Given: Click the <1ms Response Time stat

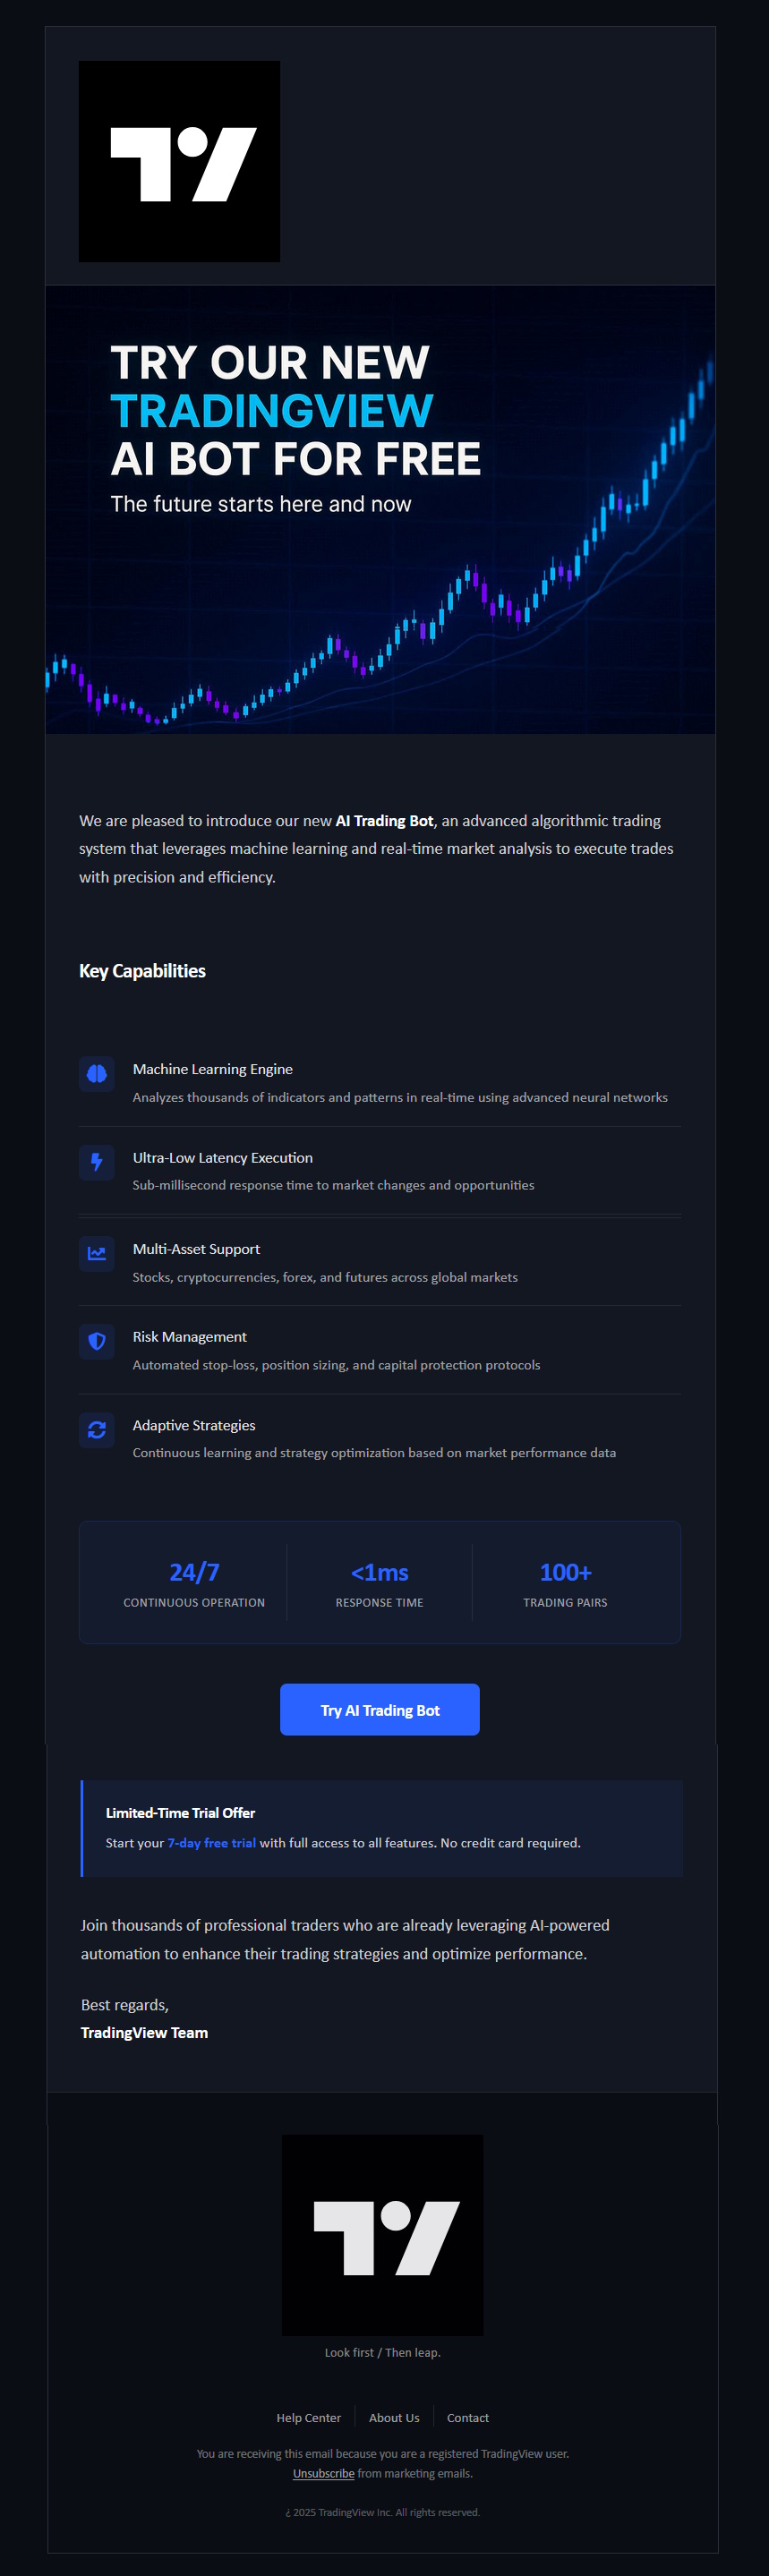Looking at the screenshot, I should pos(379,1582).
